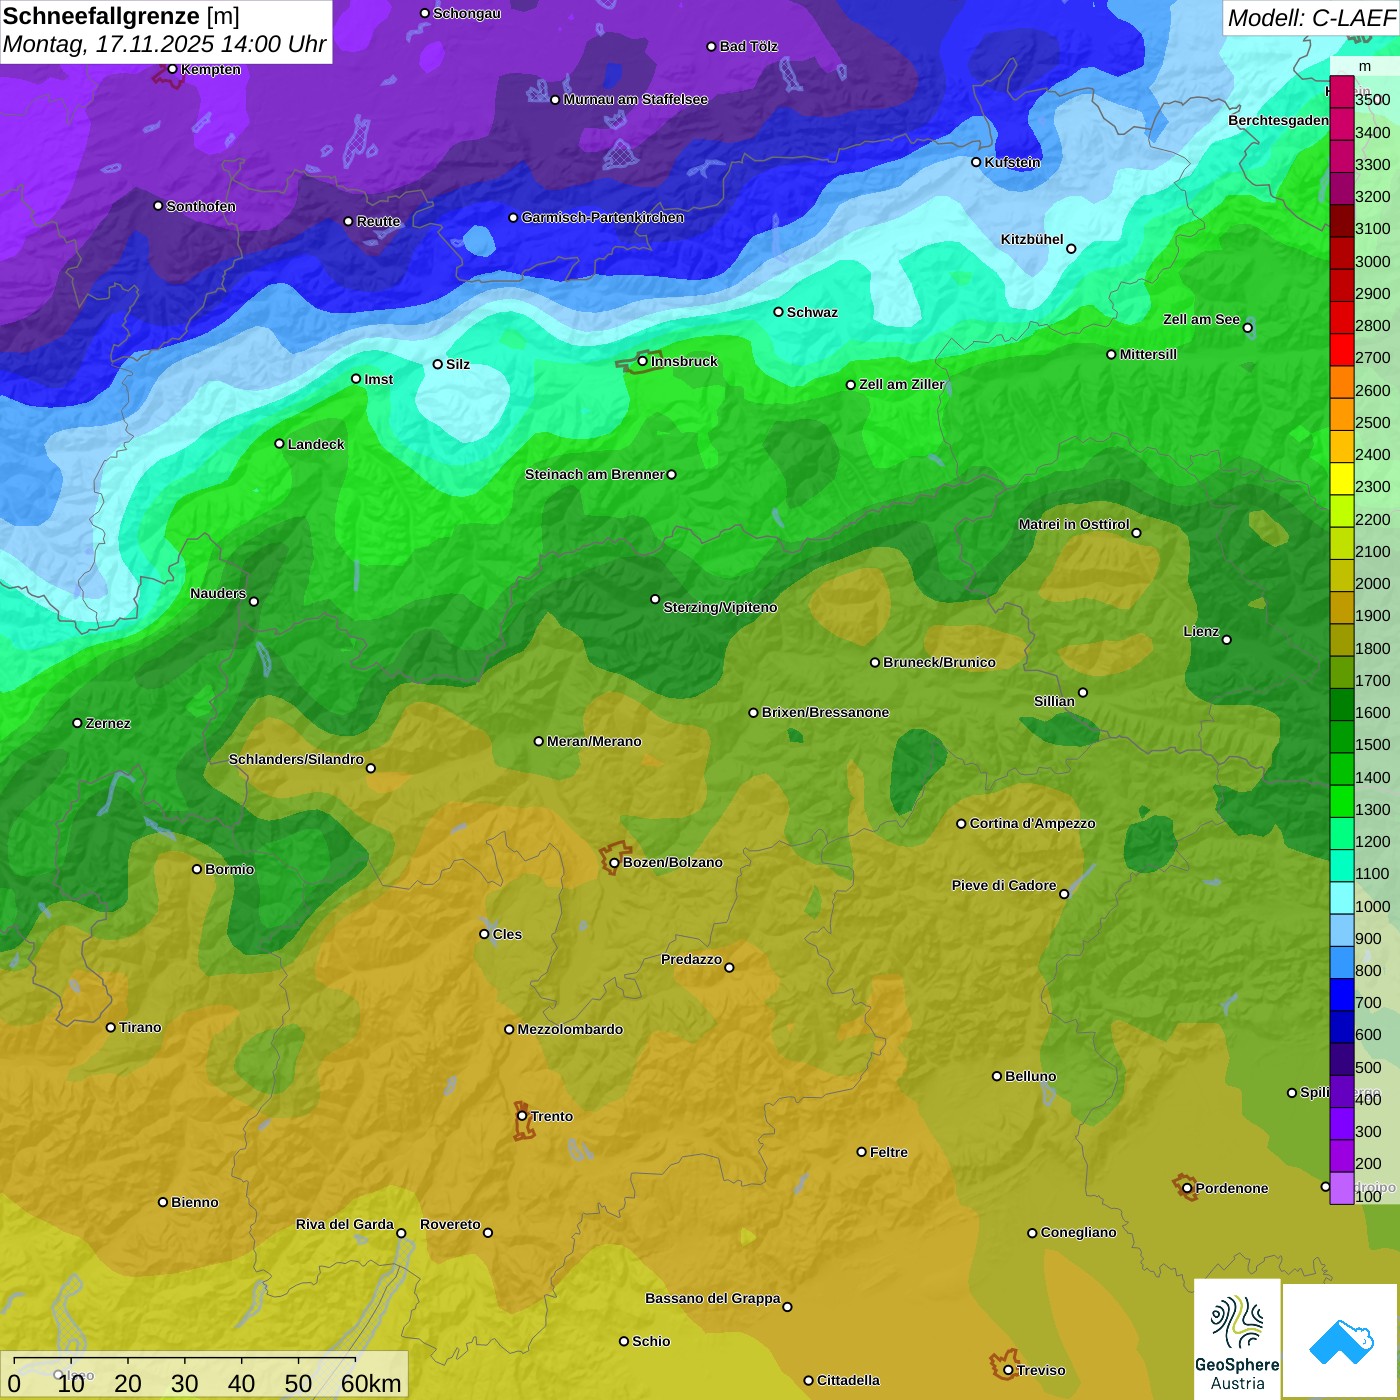Image resolution: width=1400 pixels, height=1400 pixels.
Task: Pick the Pordenone city marker dot
Action: click(1187, 1189)
